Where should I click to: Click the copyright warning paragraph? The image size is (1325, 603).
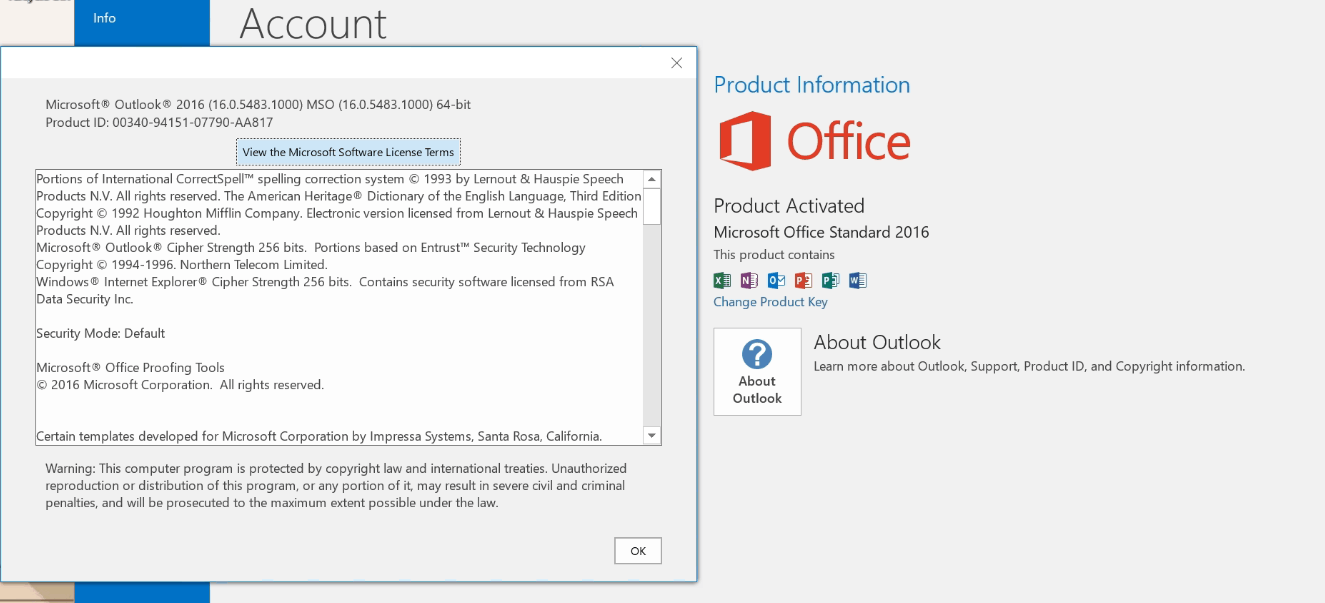pos(336,485)
